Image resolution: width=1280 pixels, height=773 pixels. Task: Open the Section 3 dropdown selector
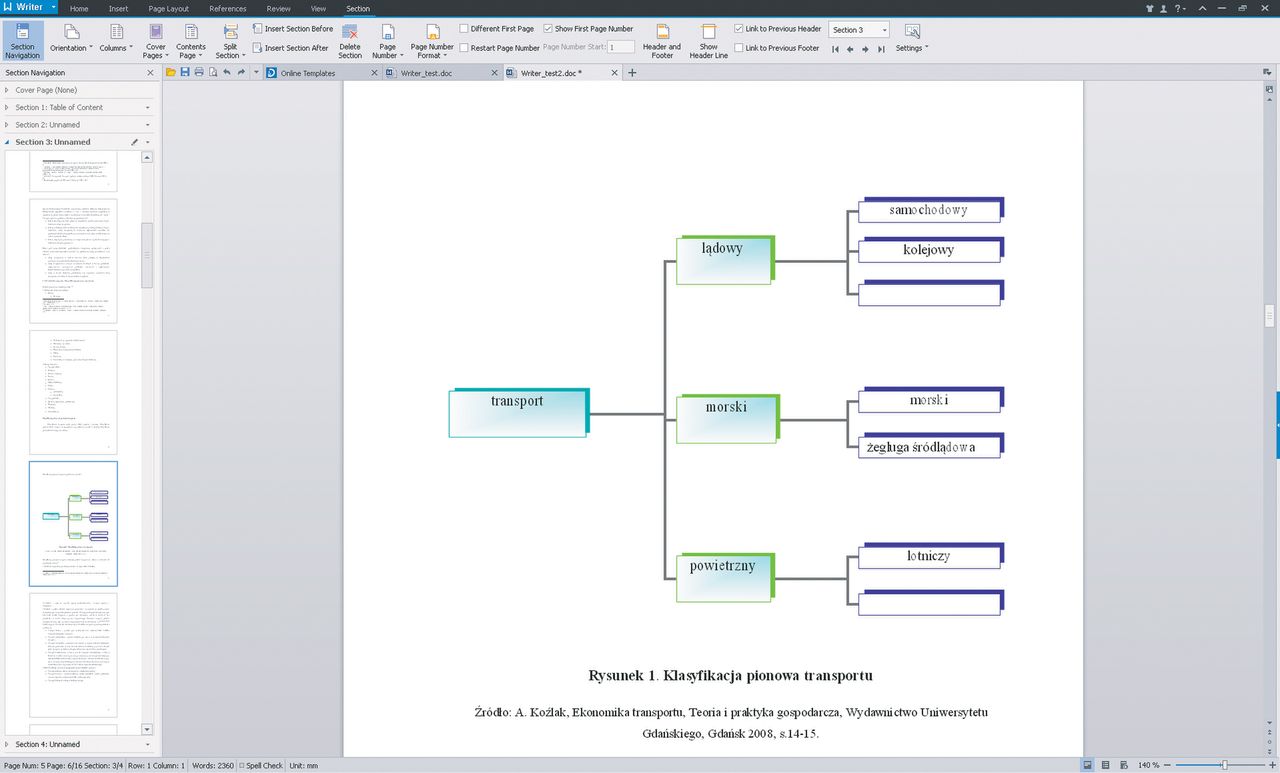pyautogui.click(x=859, y=30)
